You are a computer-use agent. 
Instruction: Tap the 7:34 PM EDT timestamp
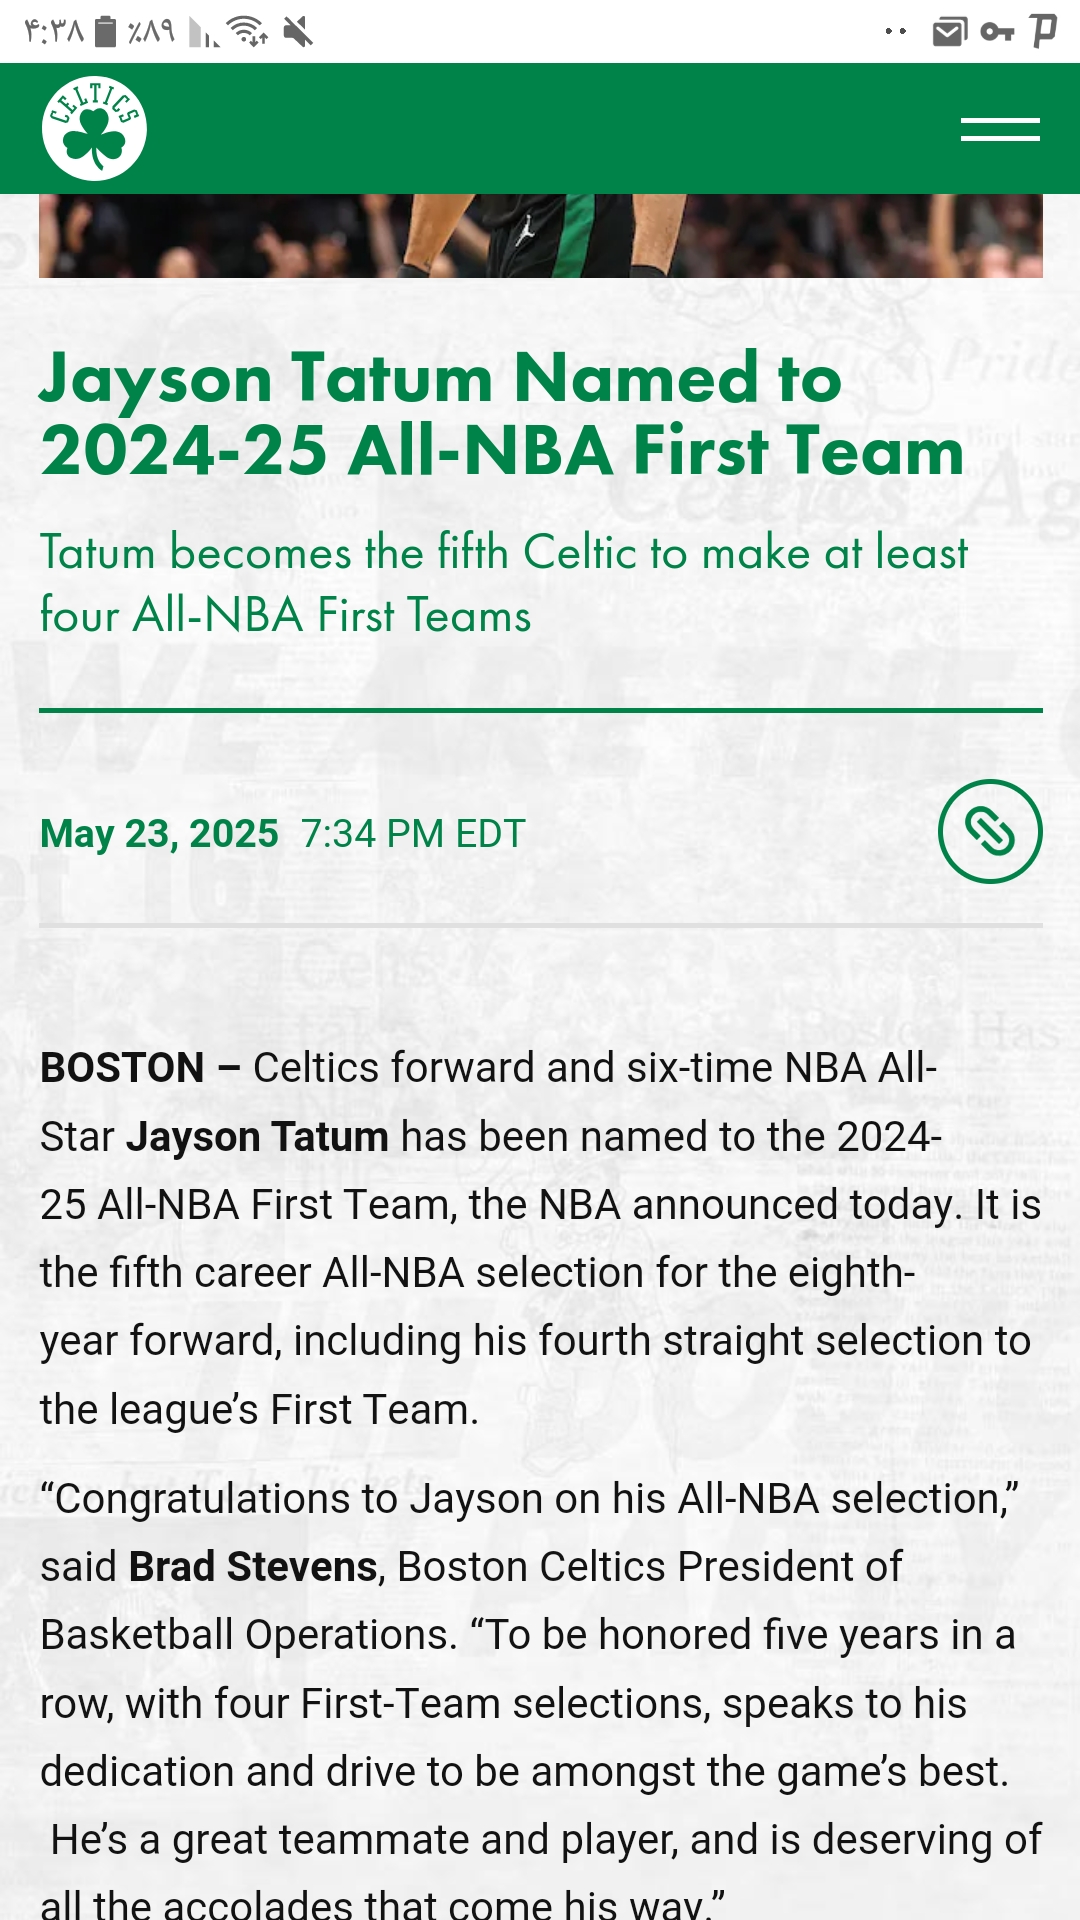413,834
